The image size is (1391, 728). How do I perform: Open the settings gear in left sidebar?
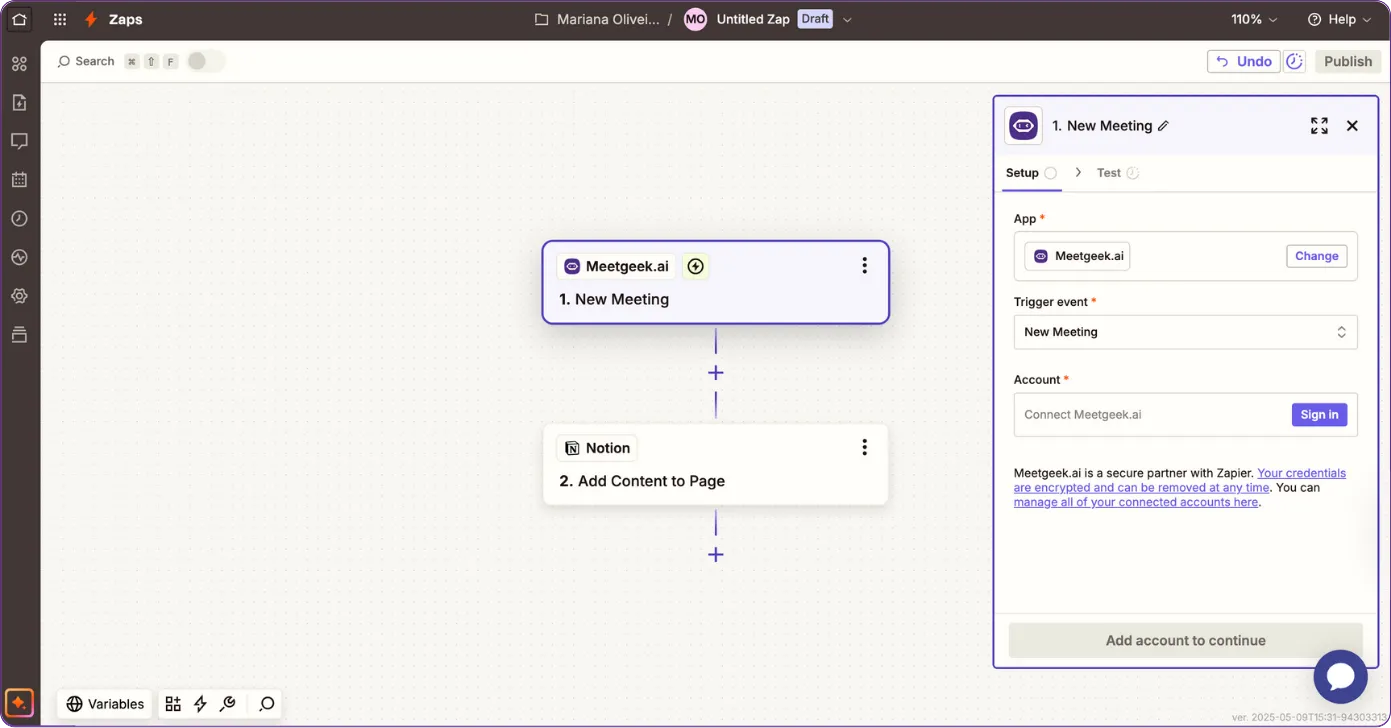[x=19, y=296]
